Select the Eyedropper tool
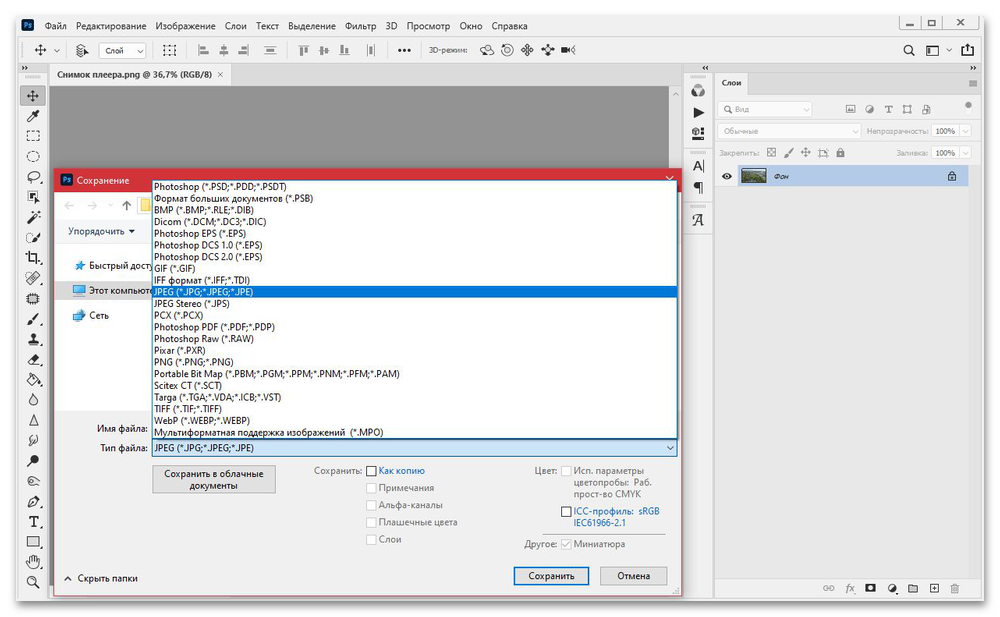The image size is (1000, 617). (x=33, y=115)
